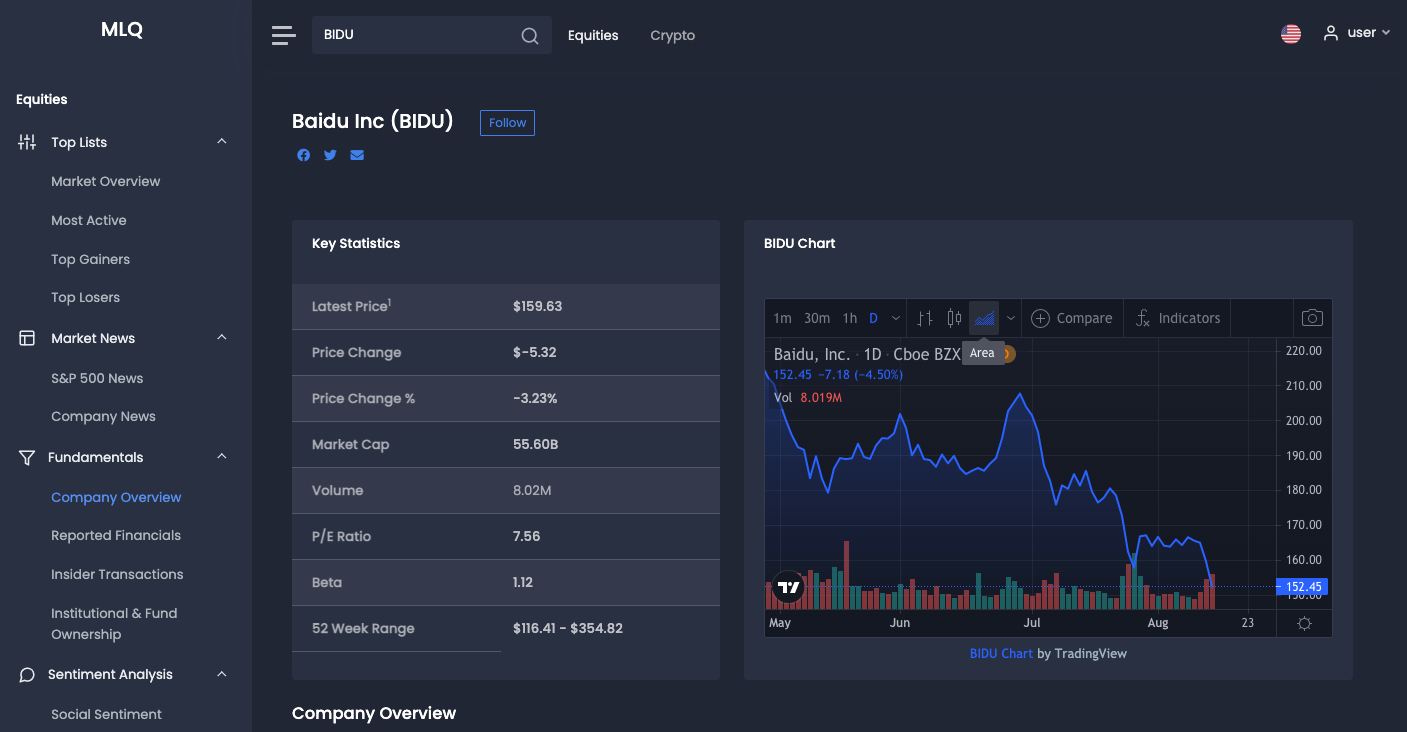Set chart interval to 1h
Screen dimensions: 1407x732
(x=850, y=318)
